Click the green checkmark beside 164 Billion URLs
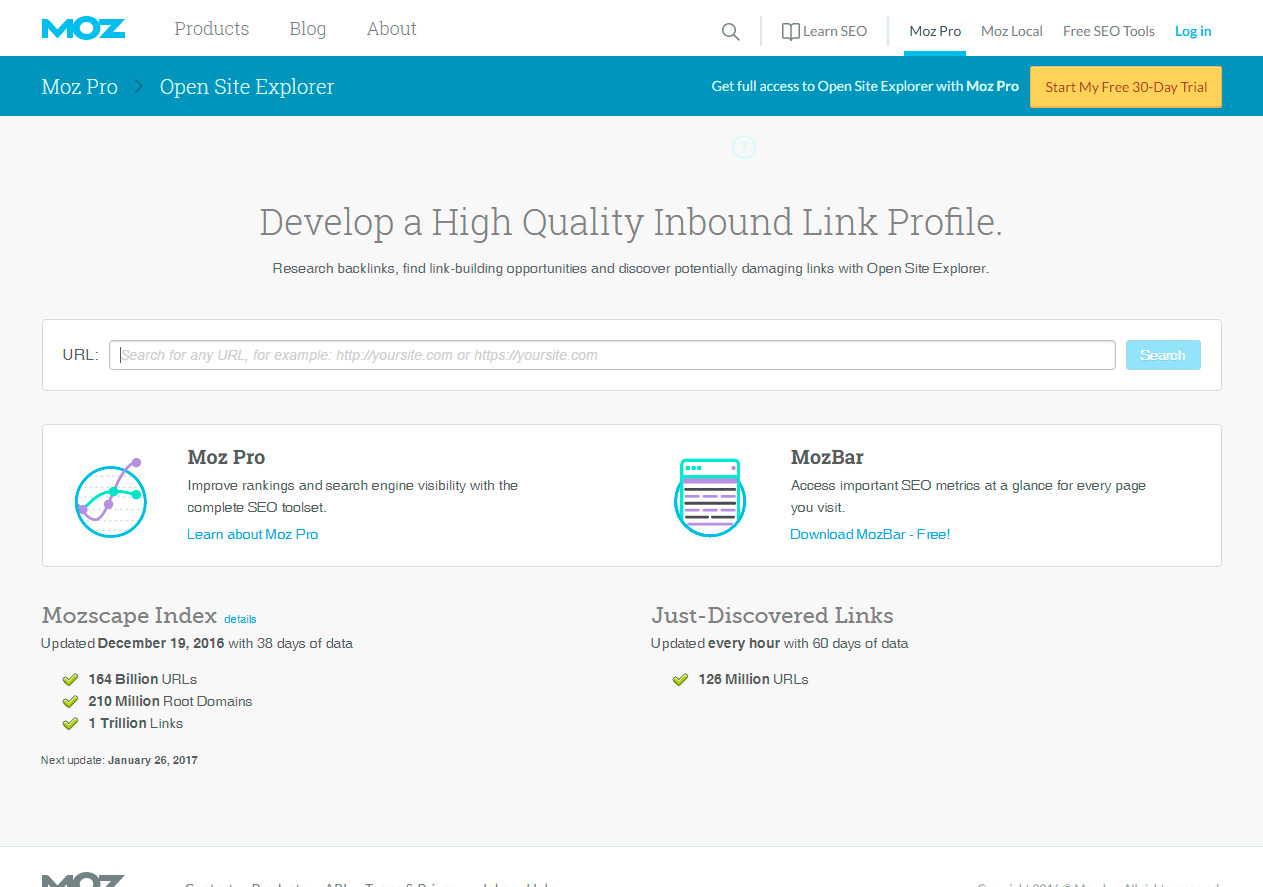1263x887 pixels. tap(70, 680)
